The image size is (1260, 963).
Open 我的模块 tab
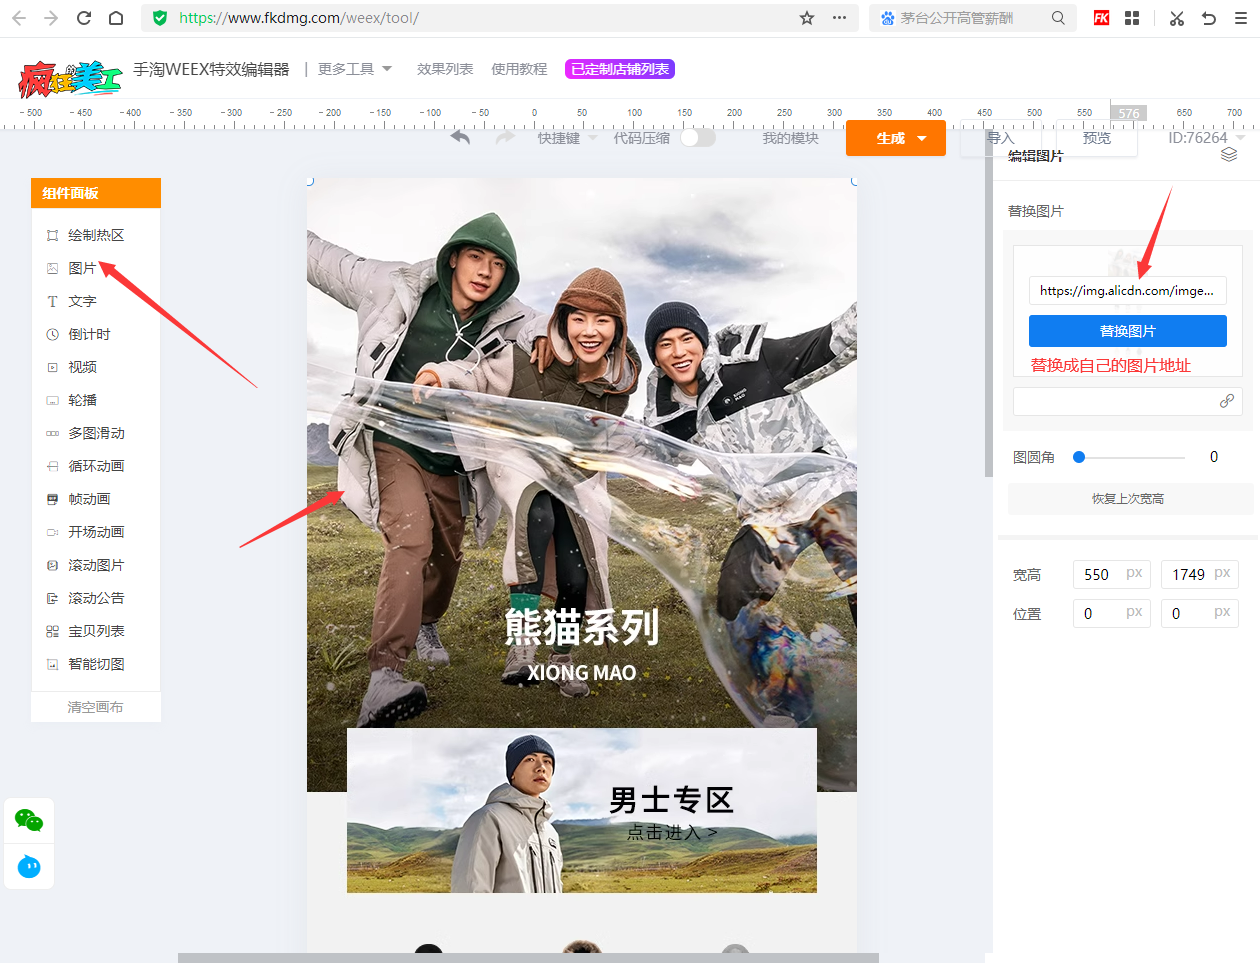(x=790, y=138)
